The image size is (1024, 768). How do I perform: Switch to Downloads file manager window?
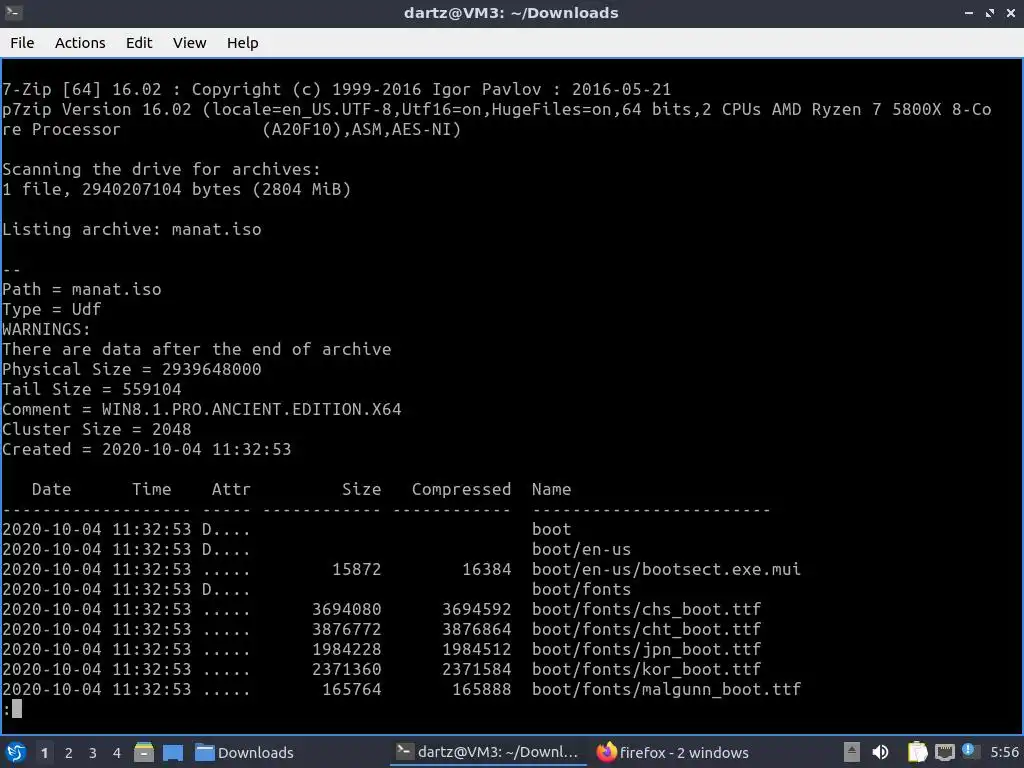point(244,752)
